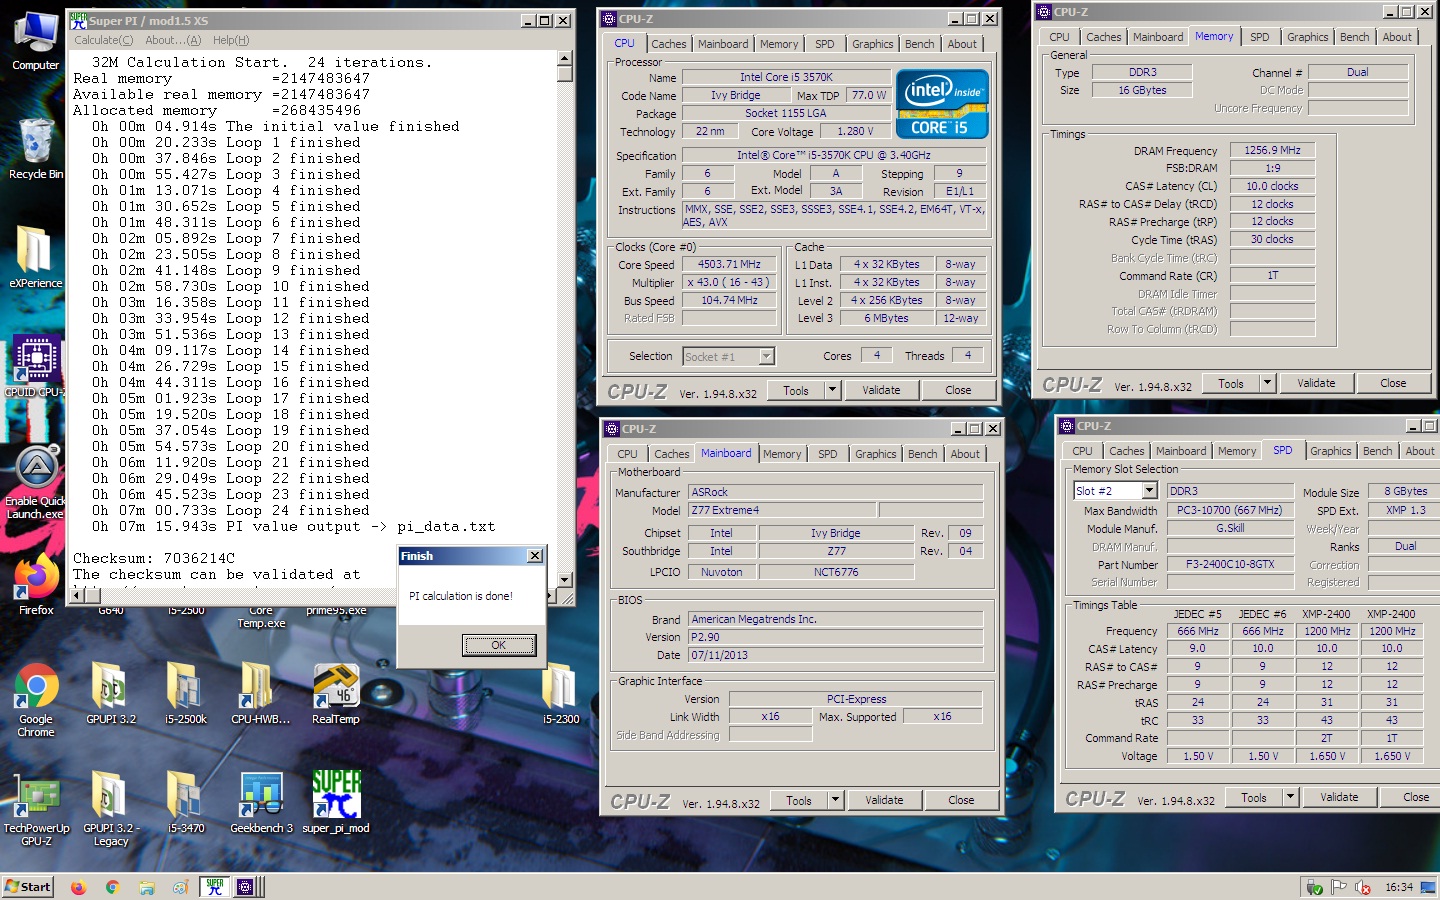This screenshot has height=900, width=1440.
Task: Select About tab in Mainboard window
Action: click(965, 454)
